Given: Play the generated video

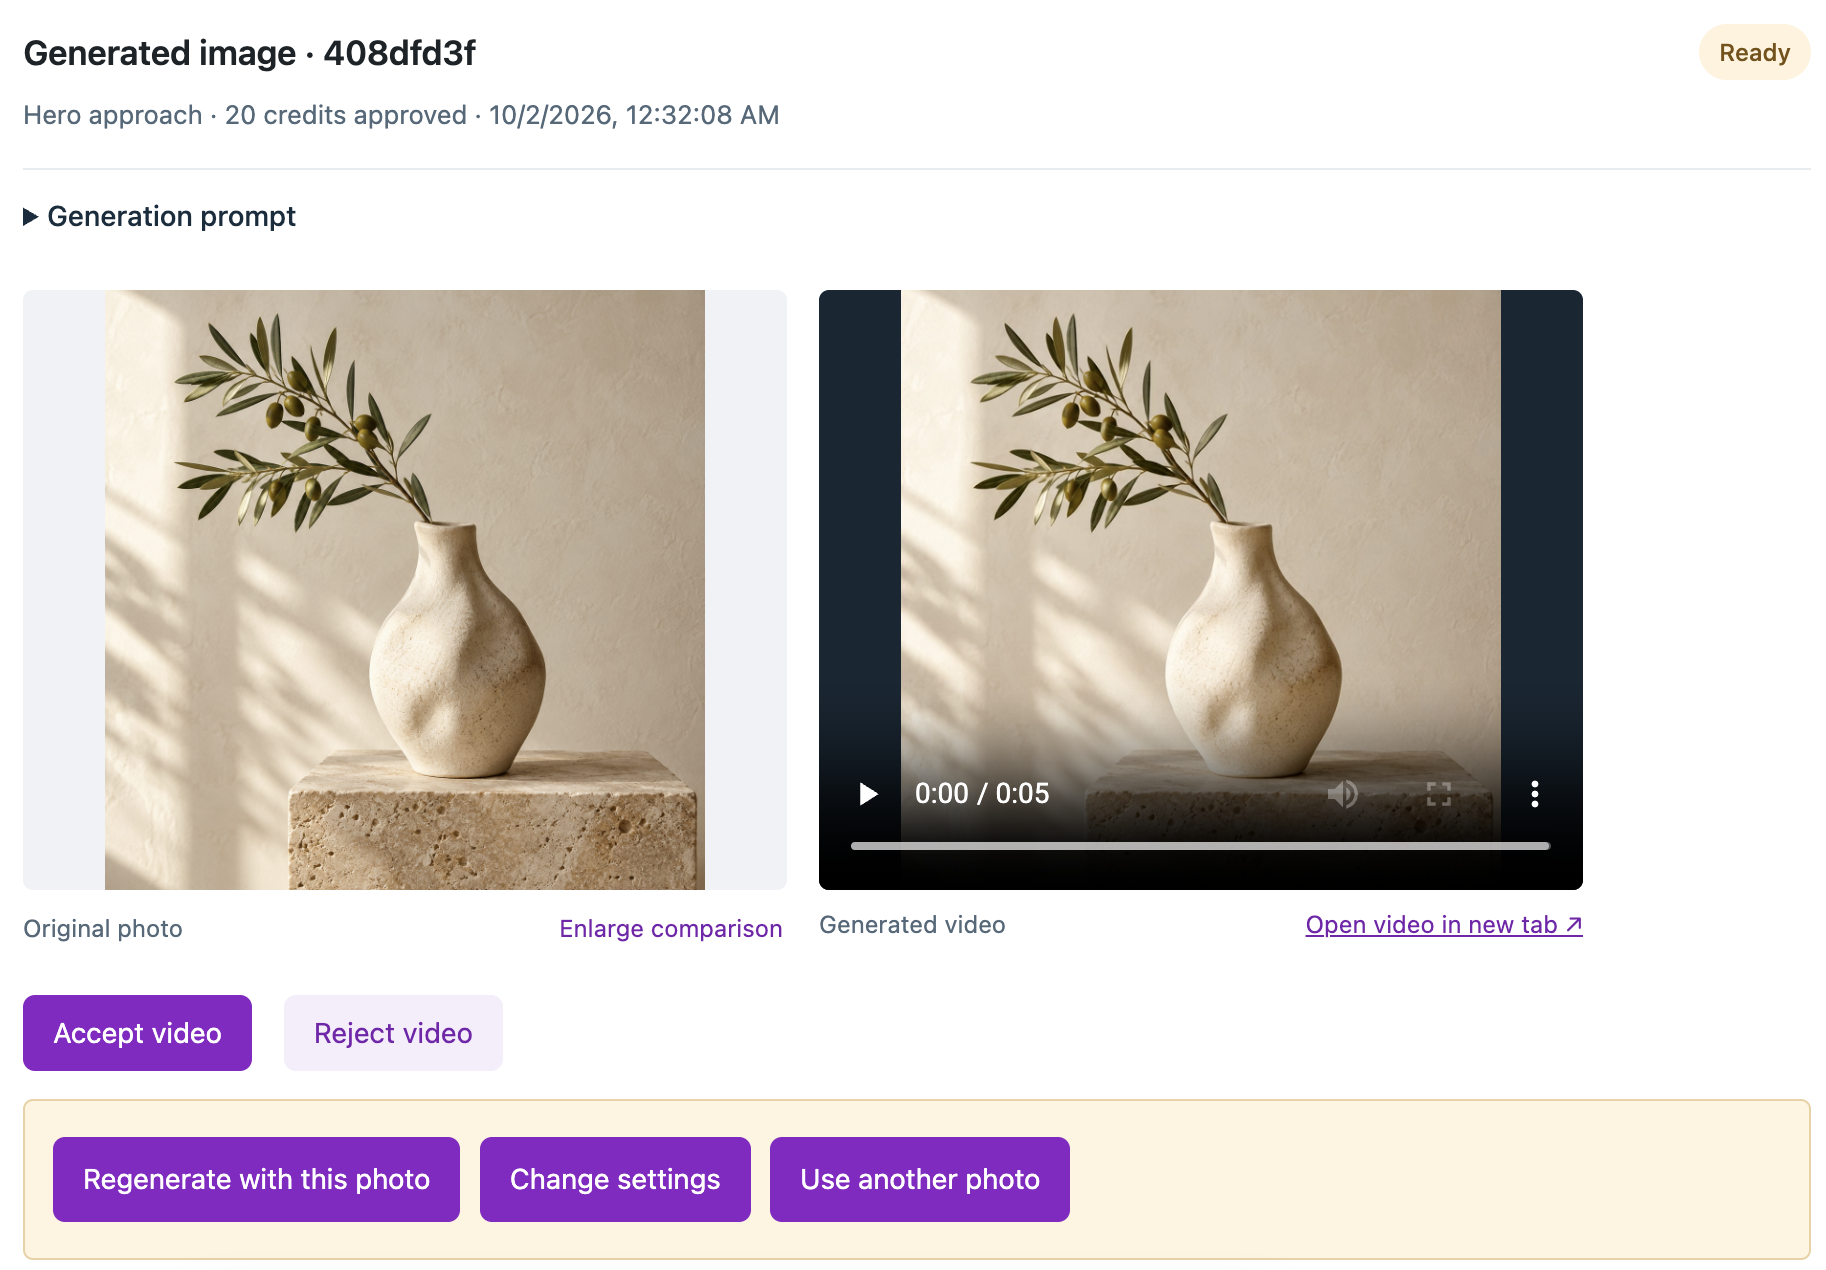Looking at the screenshot, I should tap(868, 794).
